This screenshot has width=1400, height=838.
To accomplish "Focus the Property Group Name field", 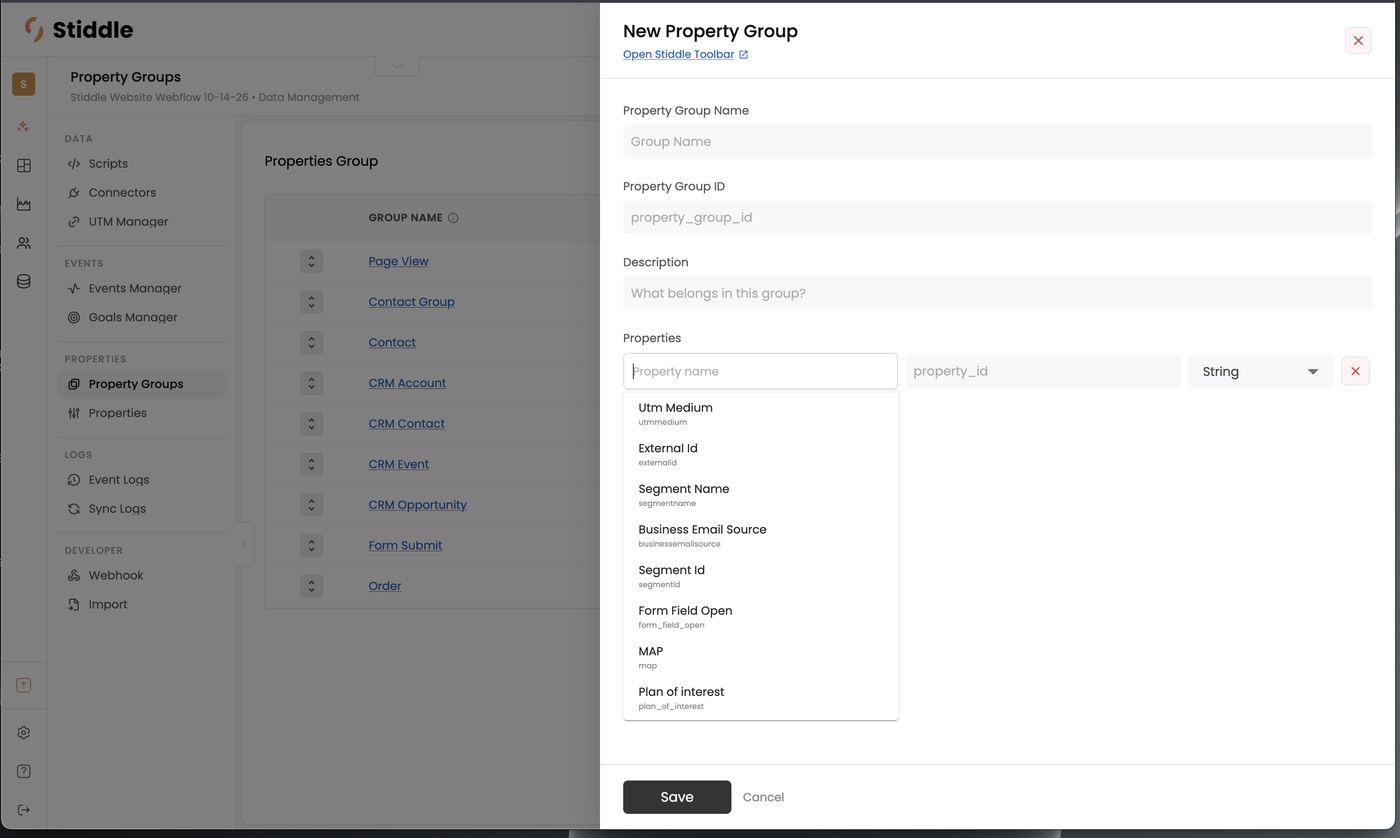I will tap(997, 142).
